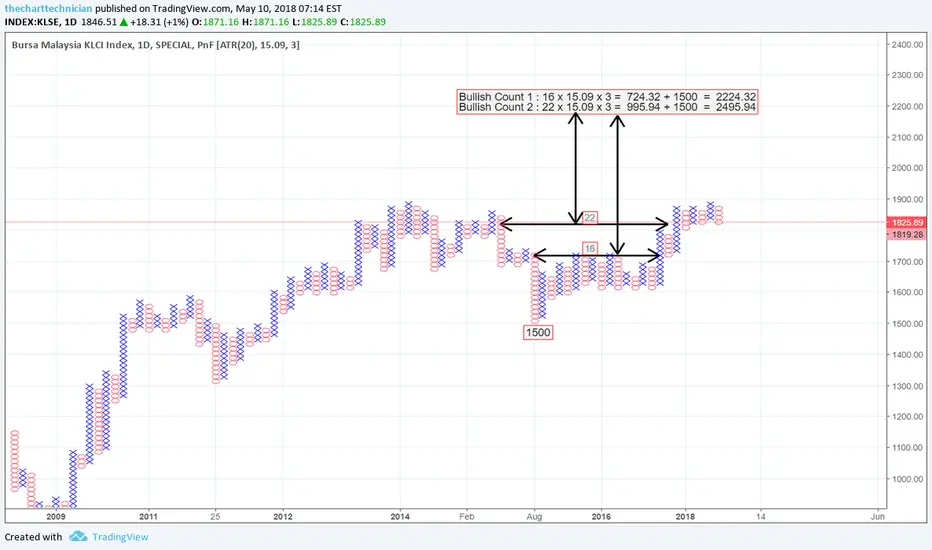The image size is (932, 550).
Task: Click the 2011 time axis label
Action: click(x=149, y=517)
